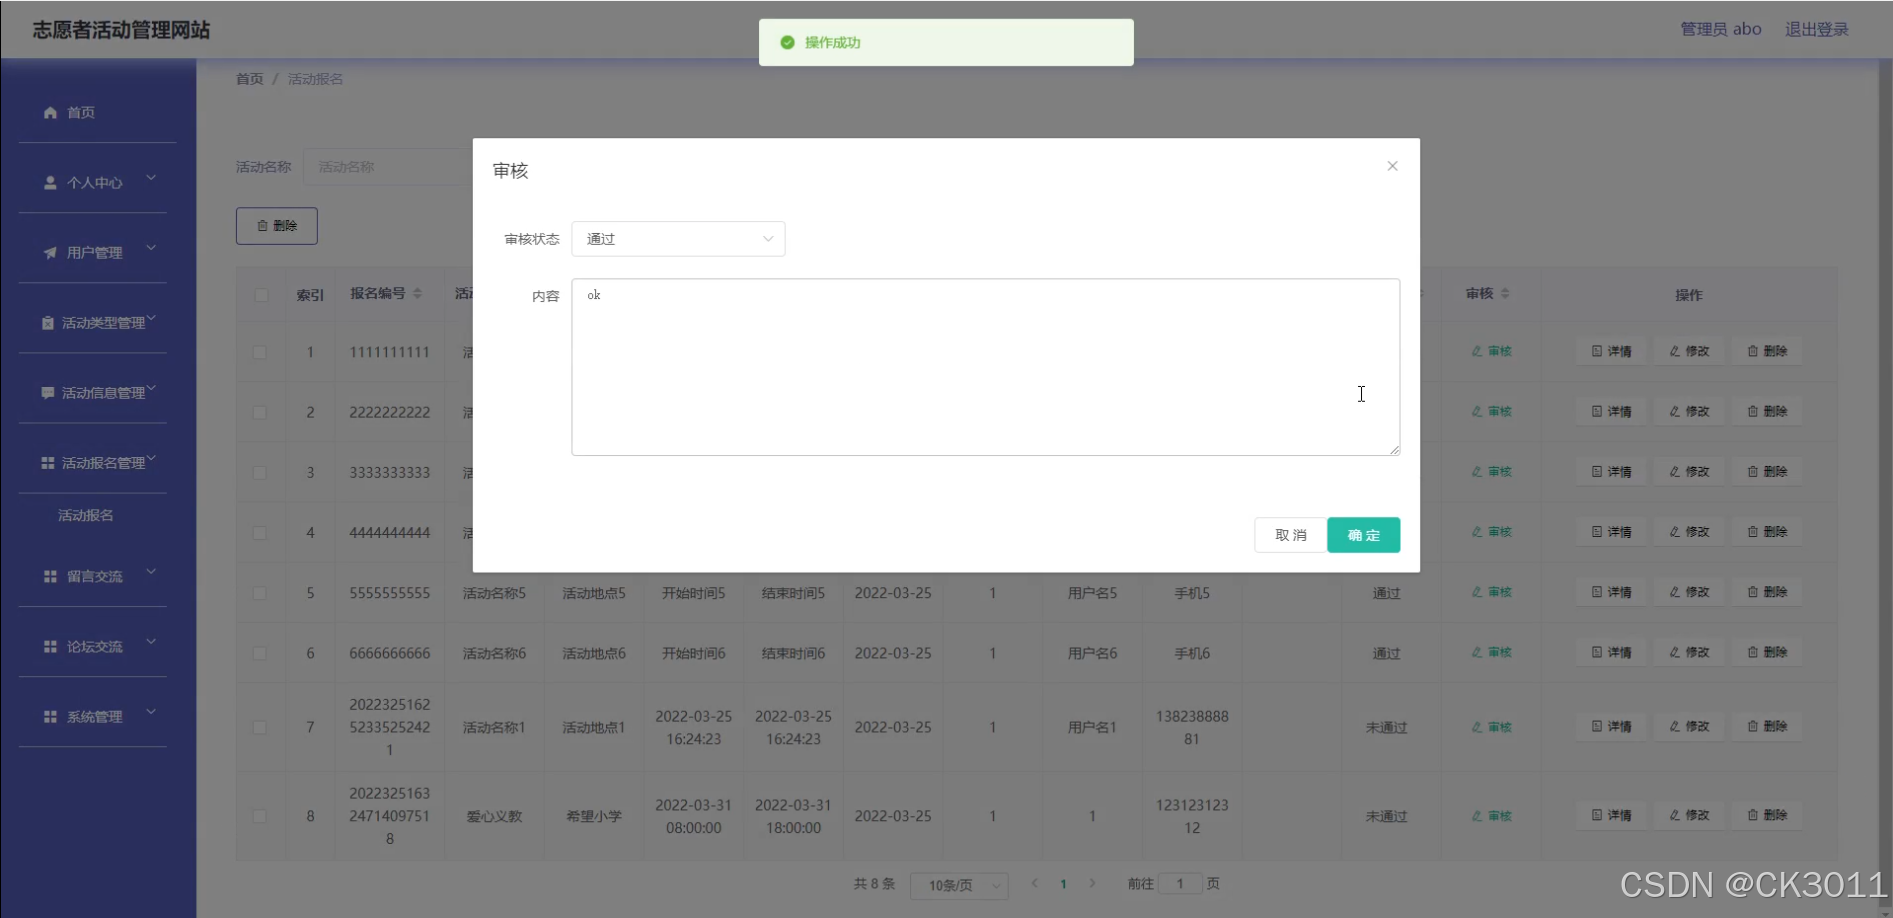
Task: Open 修改 for row 2
Action: pos(1689,412)
